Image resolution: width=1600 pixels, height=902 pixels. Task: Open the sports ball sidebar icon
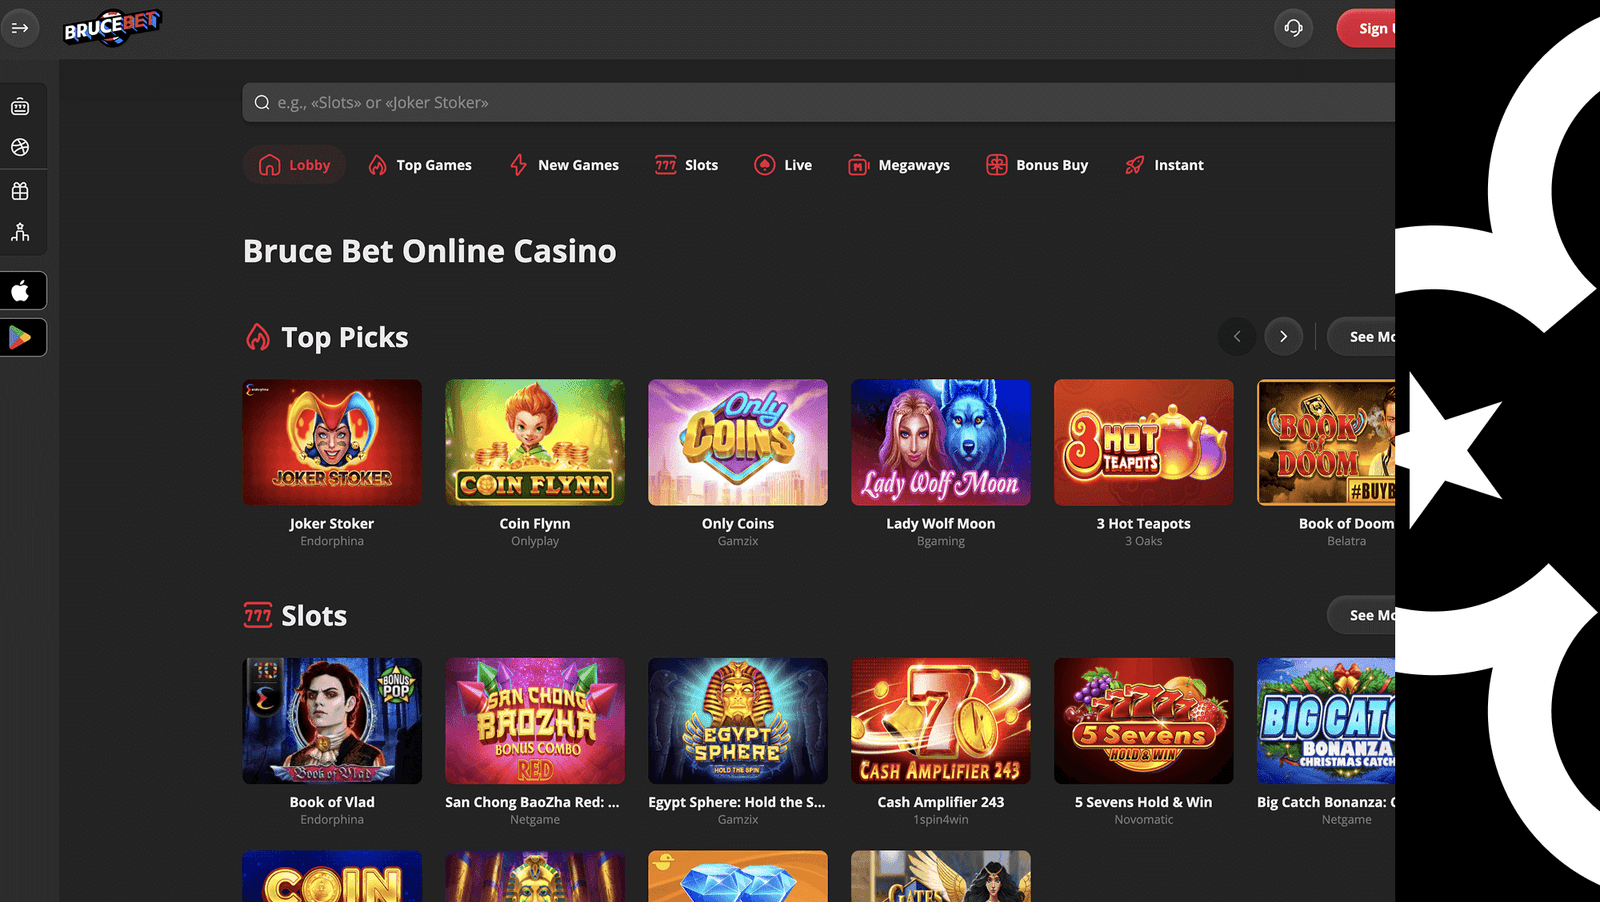pos(20,147)
